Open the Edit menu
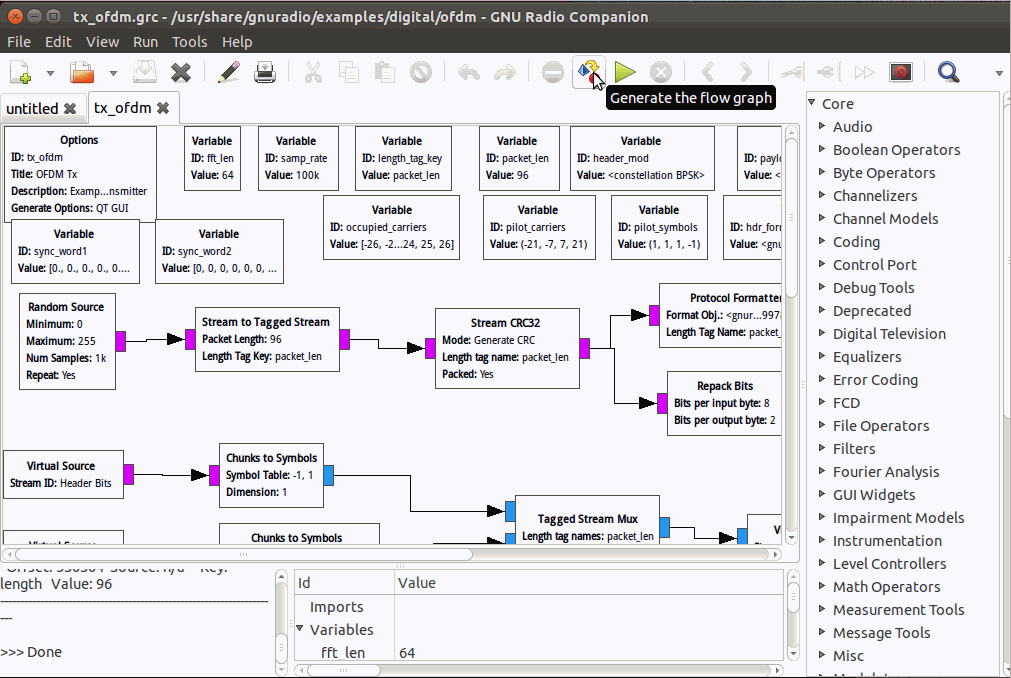Screen dimensions: 1011x678 pyautogui.click(x=58, y=42)
